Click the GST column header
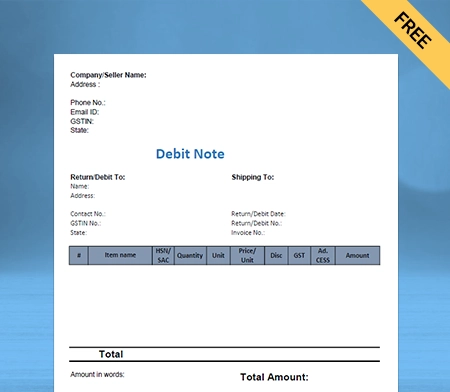 pos(299,255)
